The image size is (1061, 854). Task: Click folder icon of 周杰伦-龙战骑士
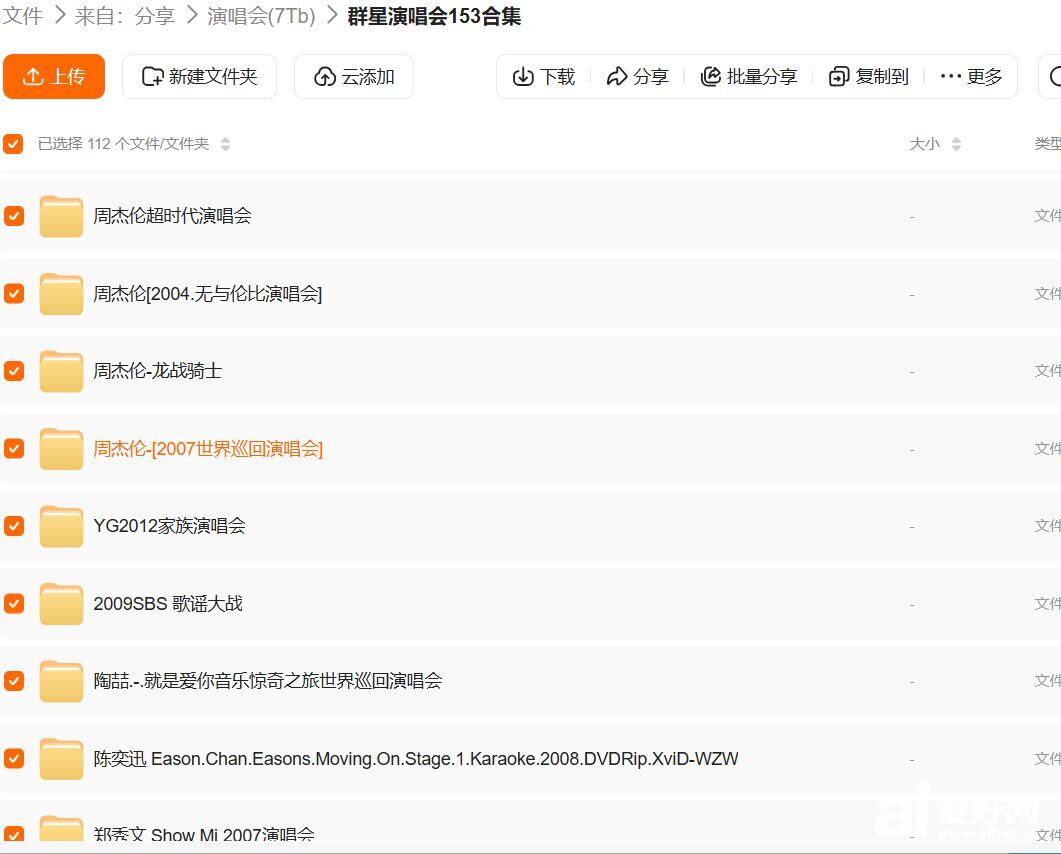coord(61,371)
